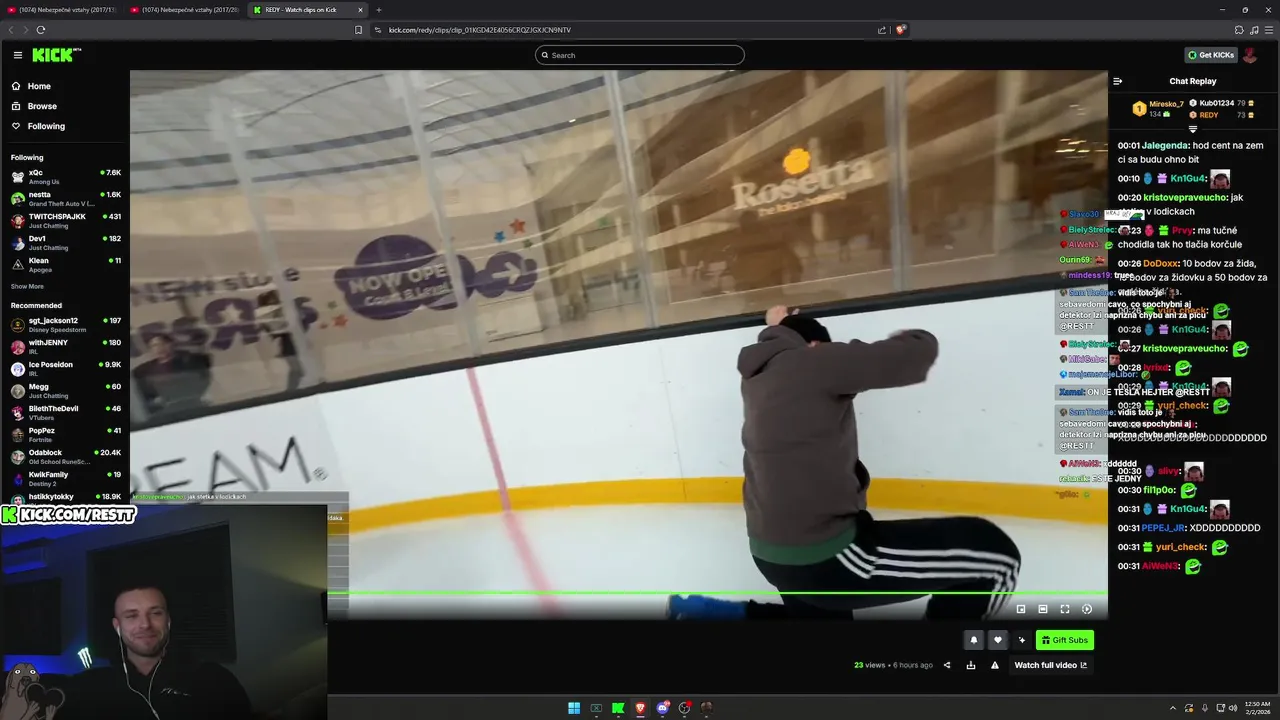This screenshot has width=1280, height=720.
Task: Open Dev1 channel in Following list
Action: click(65, 242)
